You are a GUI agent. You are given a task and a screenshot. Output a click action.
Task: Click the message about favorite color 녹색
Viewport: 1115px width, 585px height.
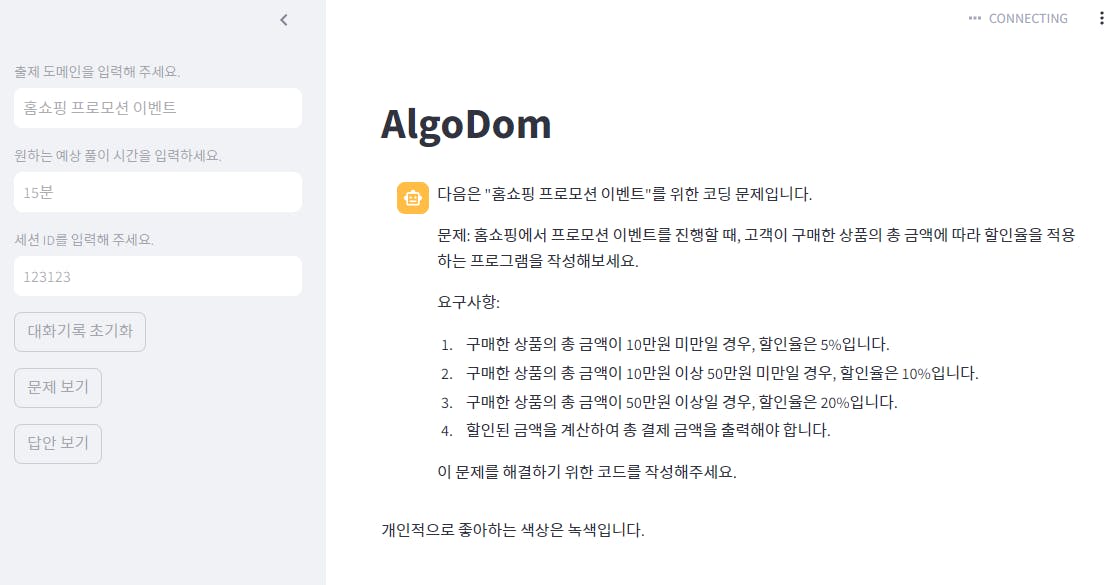(x=512, y=530)
